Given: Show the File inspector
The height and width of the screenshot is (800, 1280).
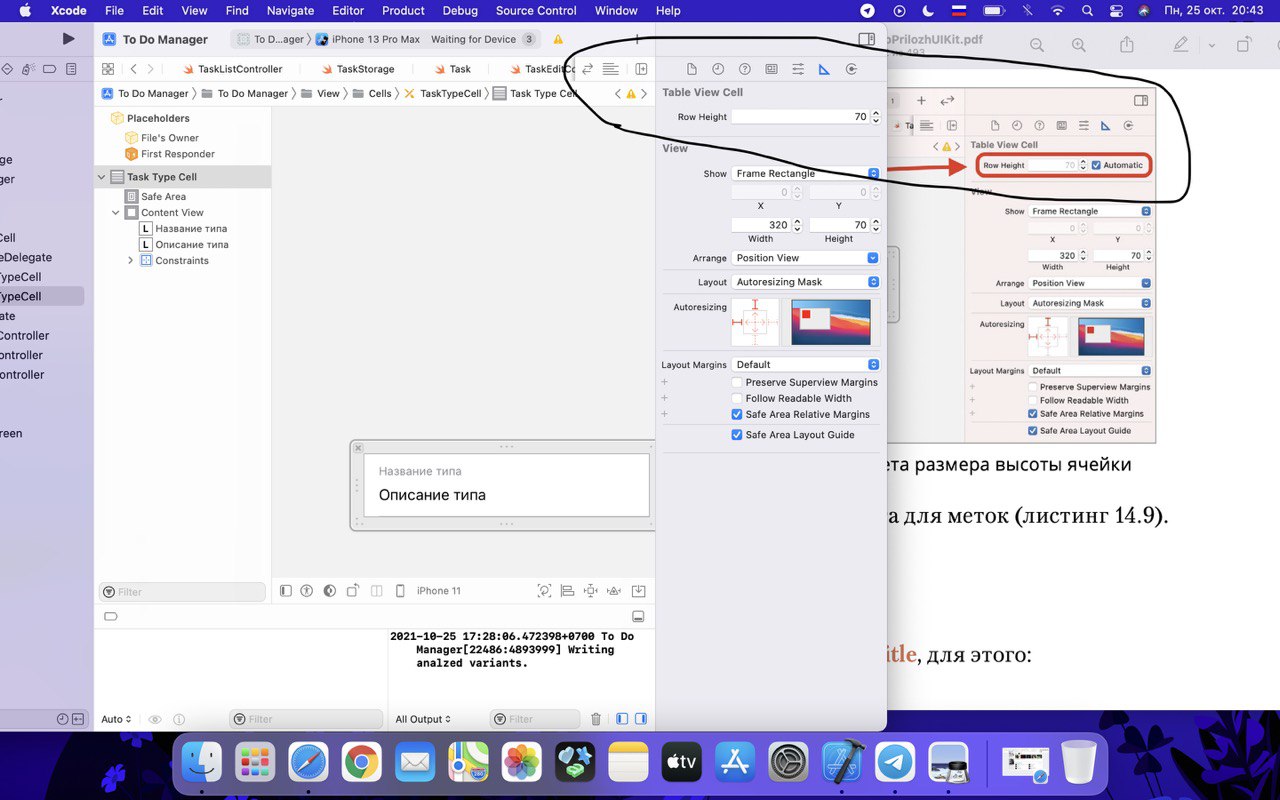Looking at the screenshot, I should tap(691, 69).
